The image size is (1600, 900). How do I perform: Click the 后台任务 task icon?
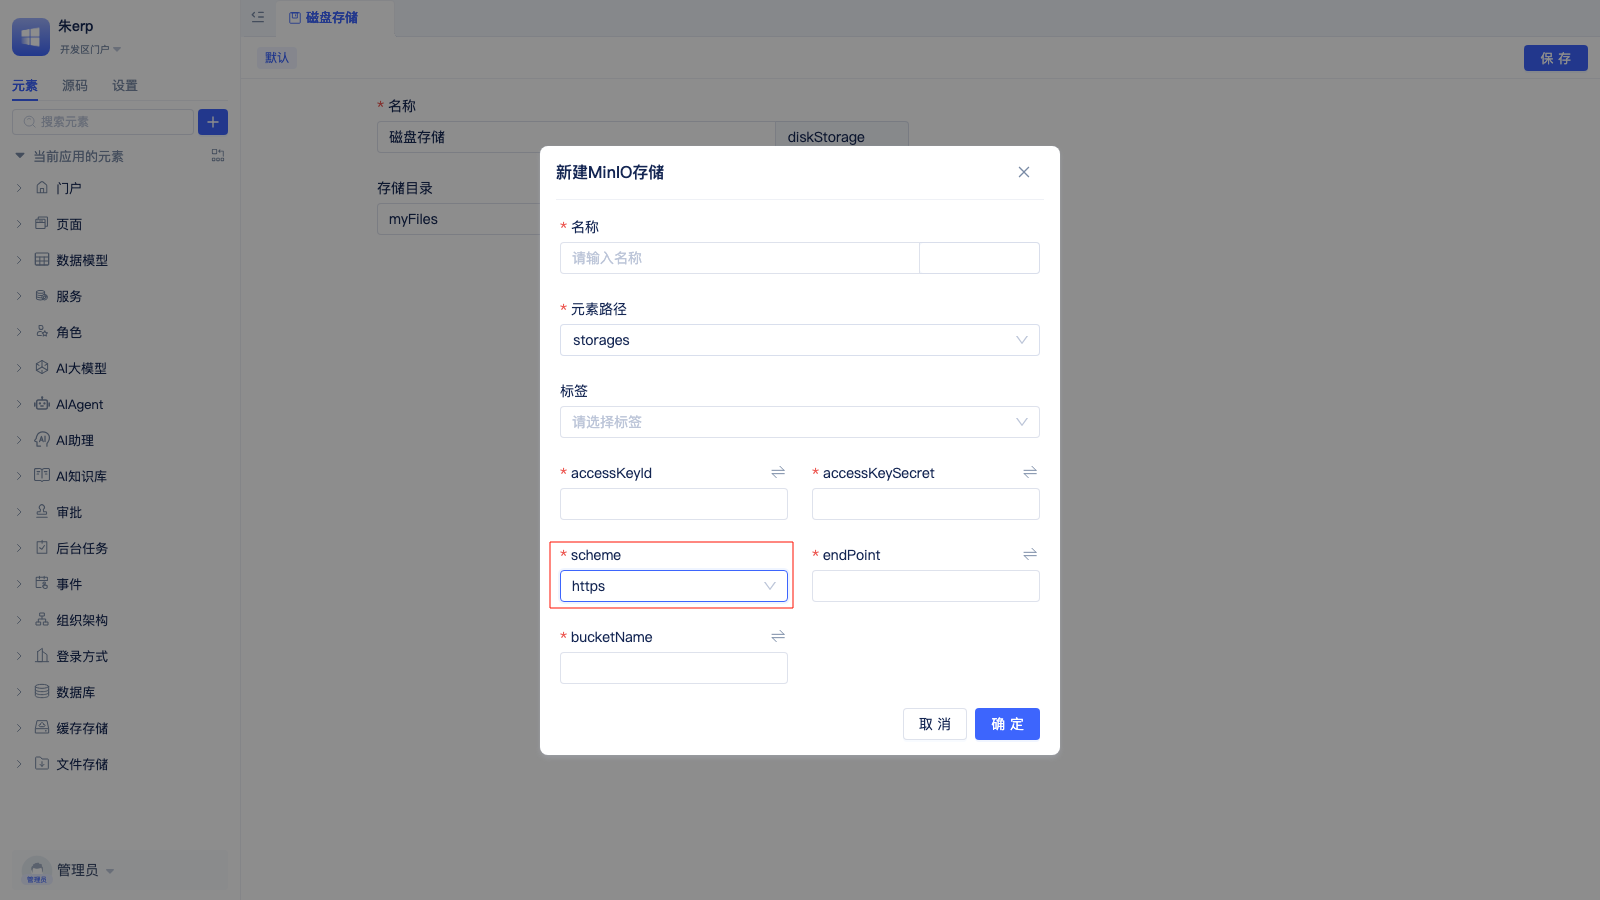tap(42, 547)
